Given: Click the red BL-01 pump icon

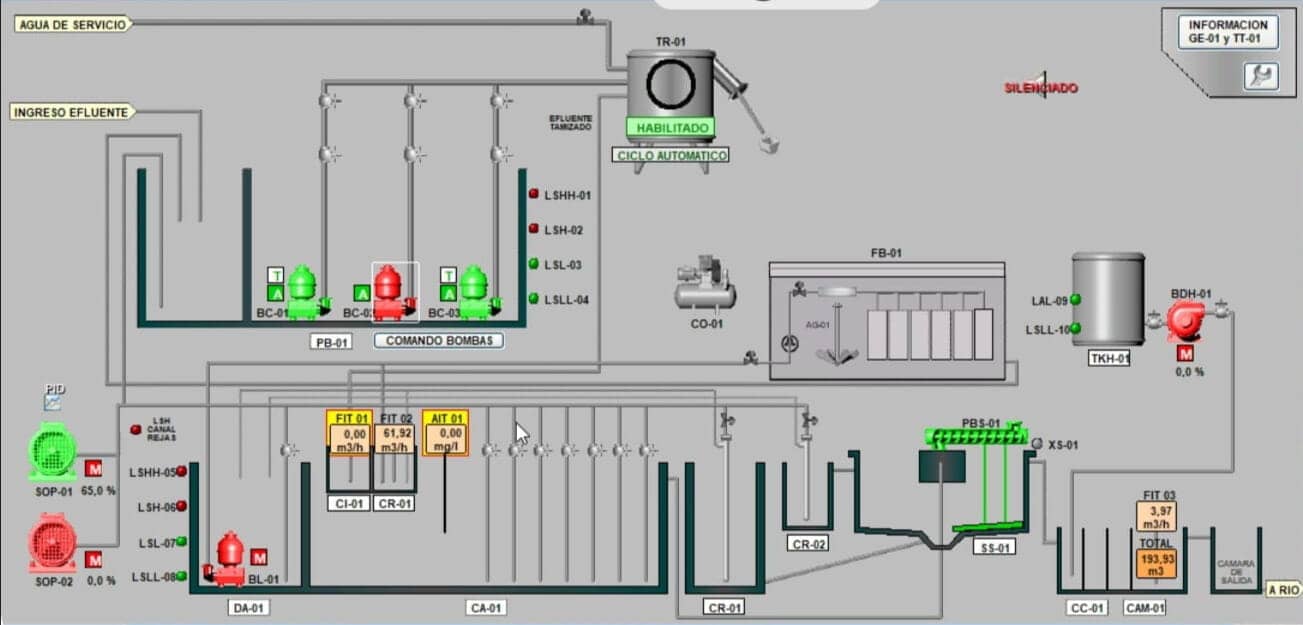Looking at the screenshot, I should click(229, 558).
